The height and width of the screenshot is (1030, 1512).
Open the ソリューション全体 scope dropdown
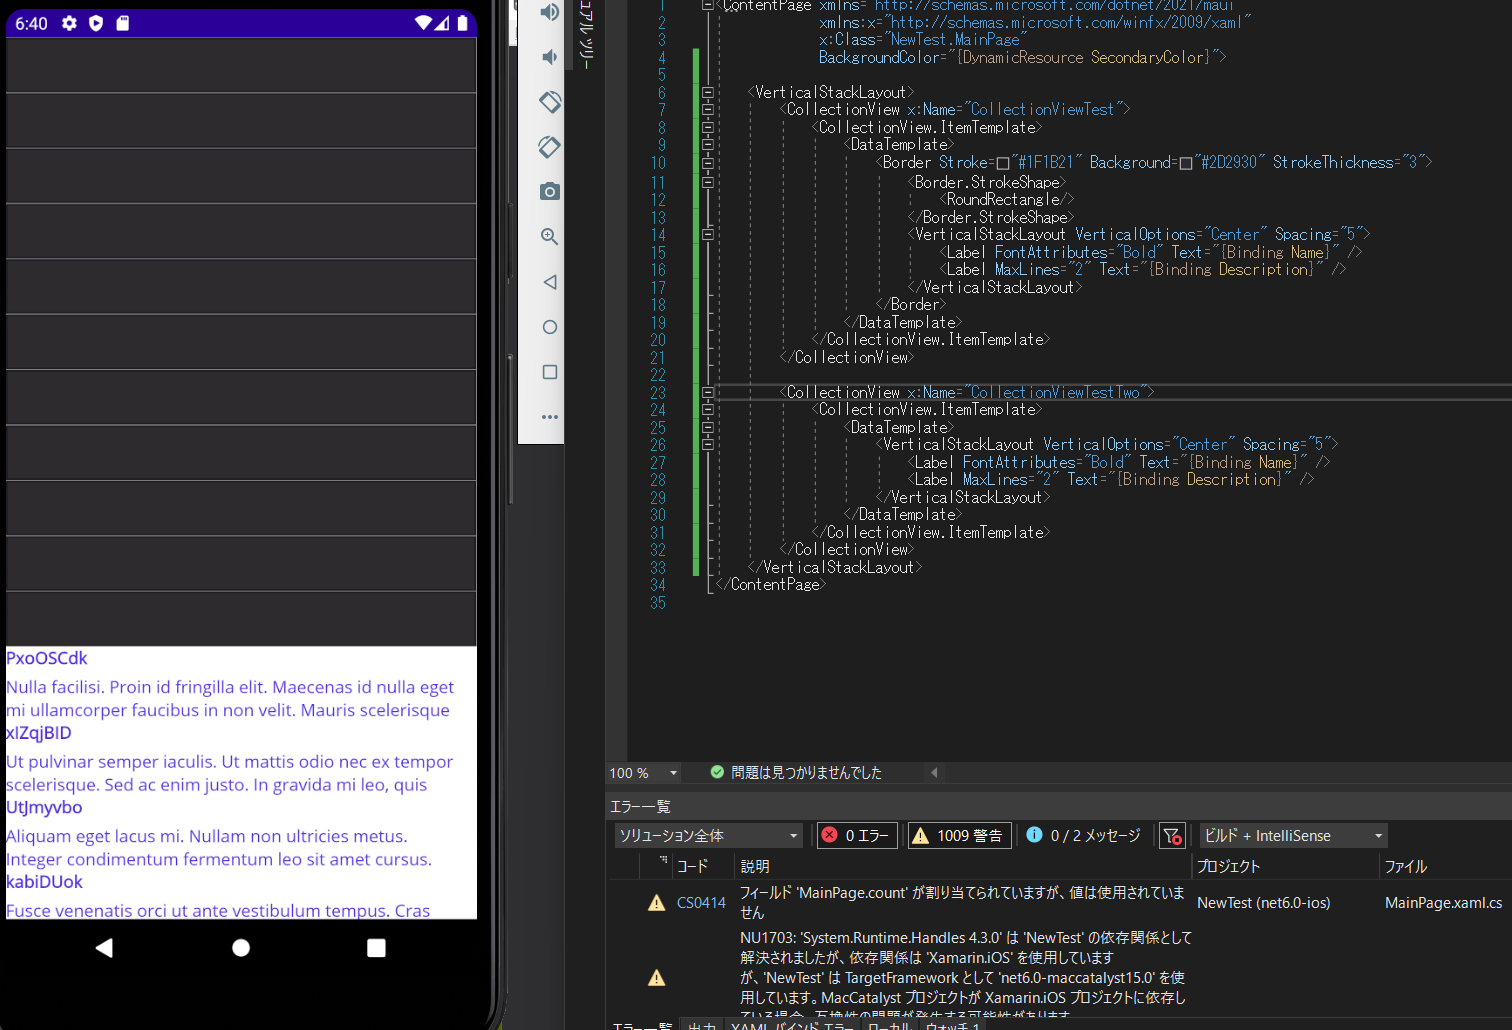[707, 835]
